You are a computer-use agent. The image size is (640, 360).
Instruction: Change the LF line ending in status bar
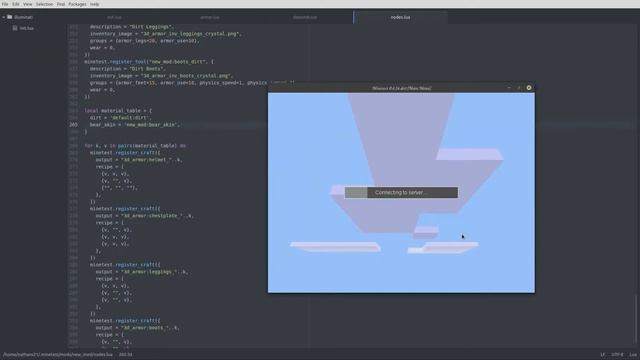pyautogui.click(x=602, y=355)
